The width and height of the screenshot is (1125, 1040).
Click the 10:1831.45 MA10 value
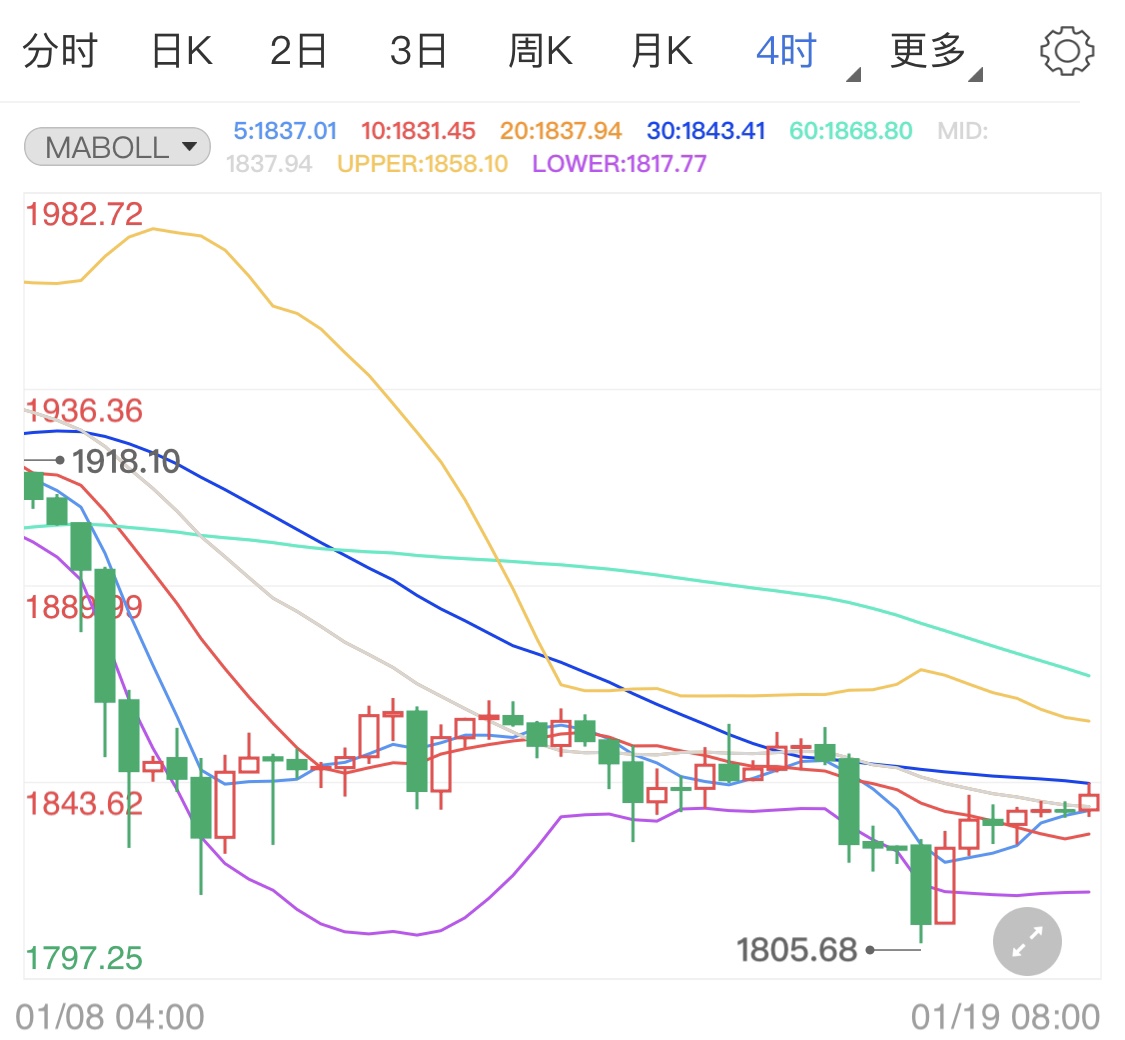click(418, 131)
